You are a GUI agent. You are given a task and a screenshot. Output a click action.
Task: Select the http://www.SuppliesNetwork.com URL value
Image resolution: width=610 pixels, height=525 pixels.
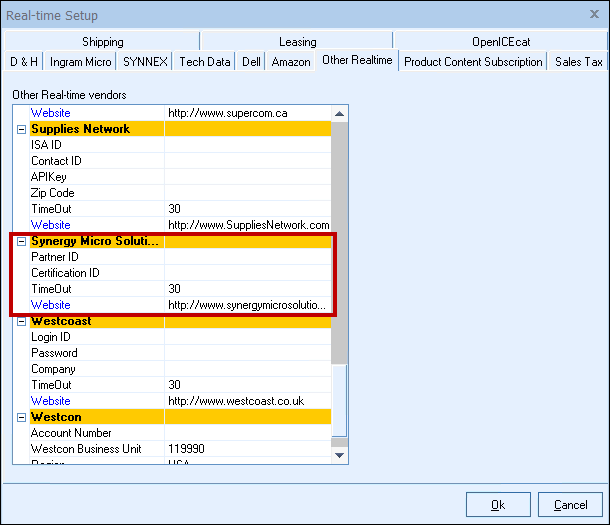coord(249,225)
